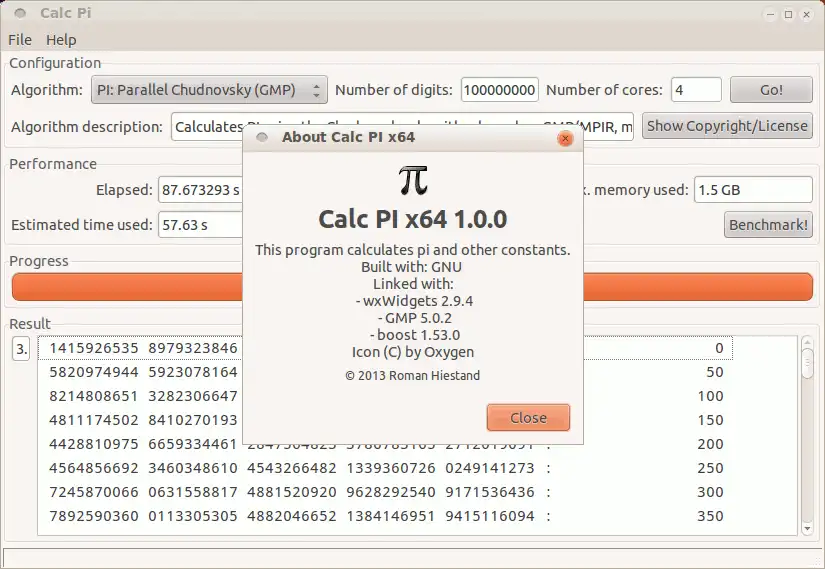The height and width of the screenshot is (569, 825).
Task: Click the pi symbol icon in About dialog
Action: tap(413, 180)
